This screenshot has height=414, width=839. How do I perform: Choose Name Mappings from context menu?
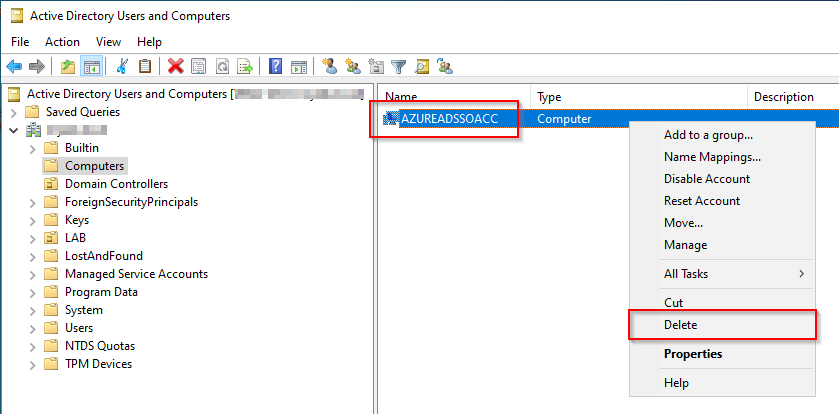coord(722,157)
